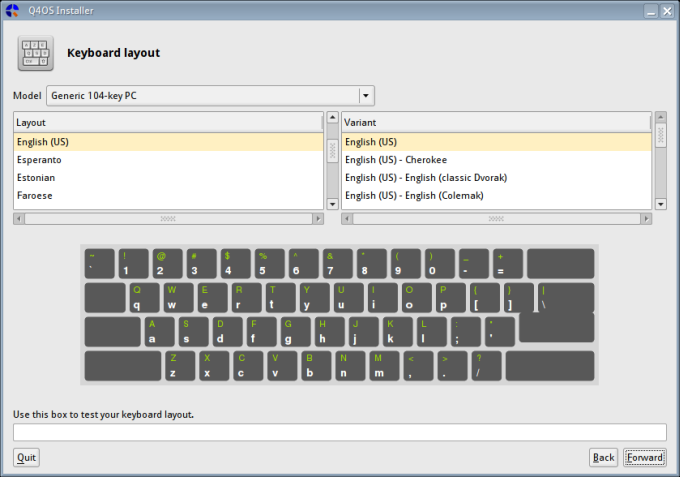Click the E key on keyboard preview
The image size is (680, 477).
[213, 297]
